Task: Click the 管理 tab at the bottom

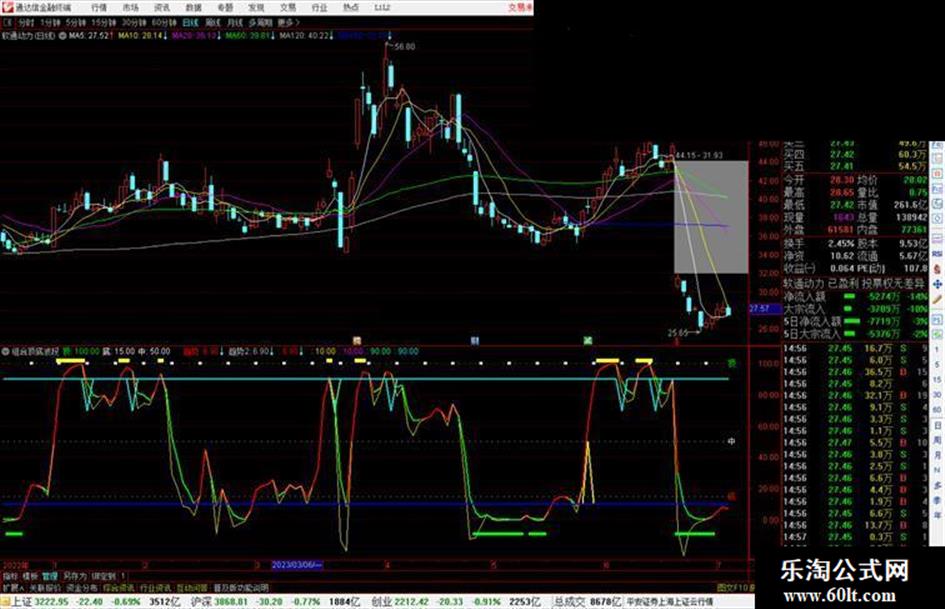Action: (x=49, y=576)
